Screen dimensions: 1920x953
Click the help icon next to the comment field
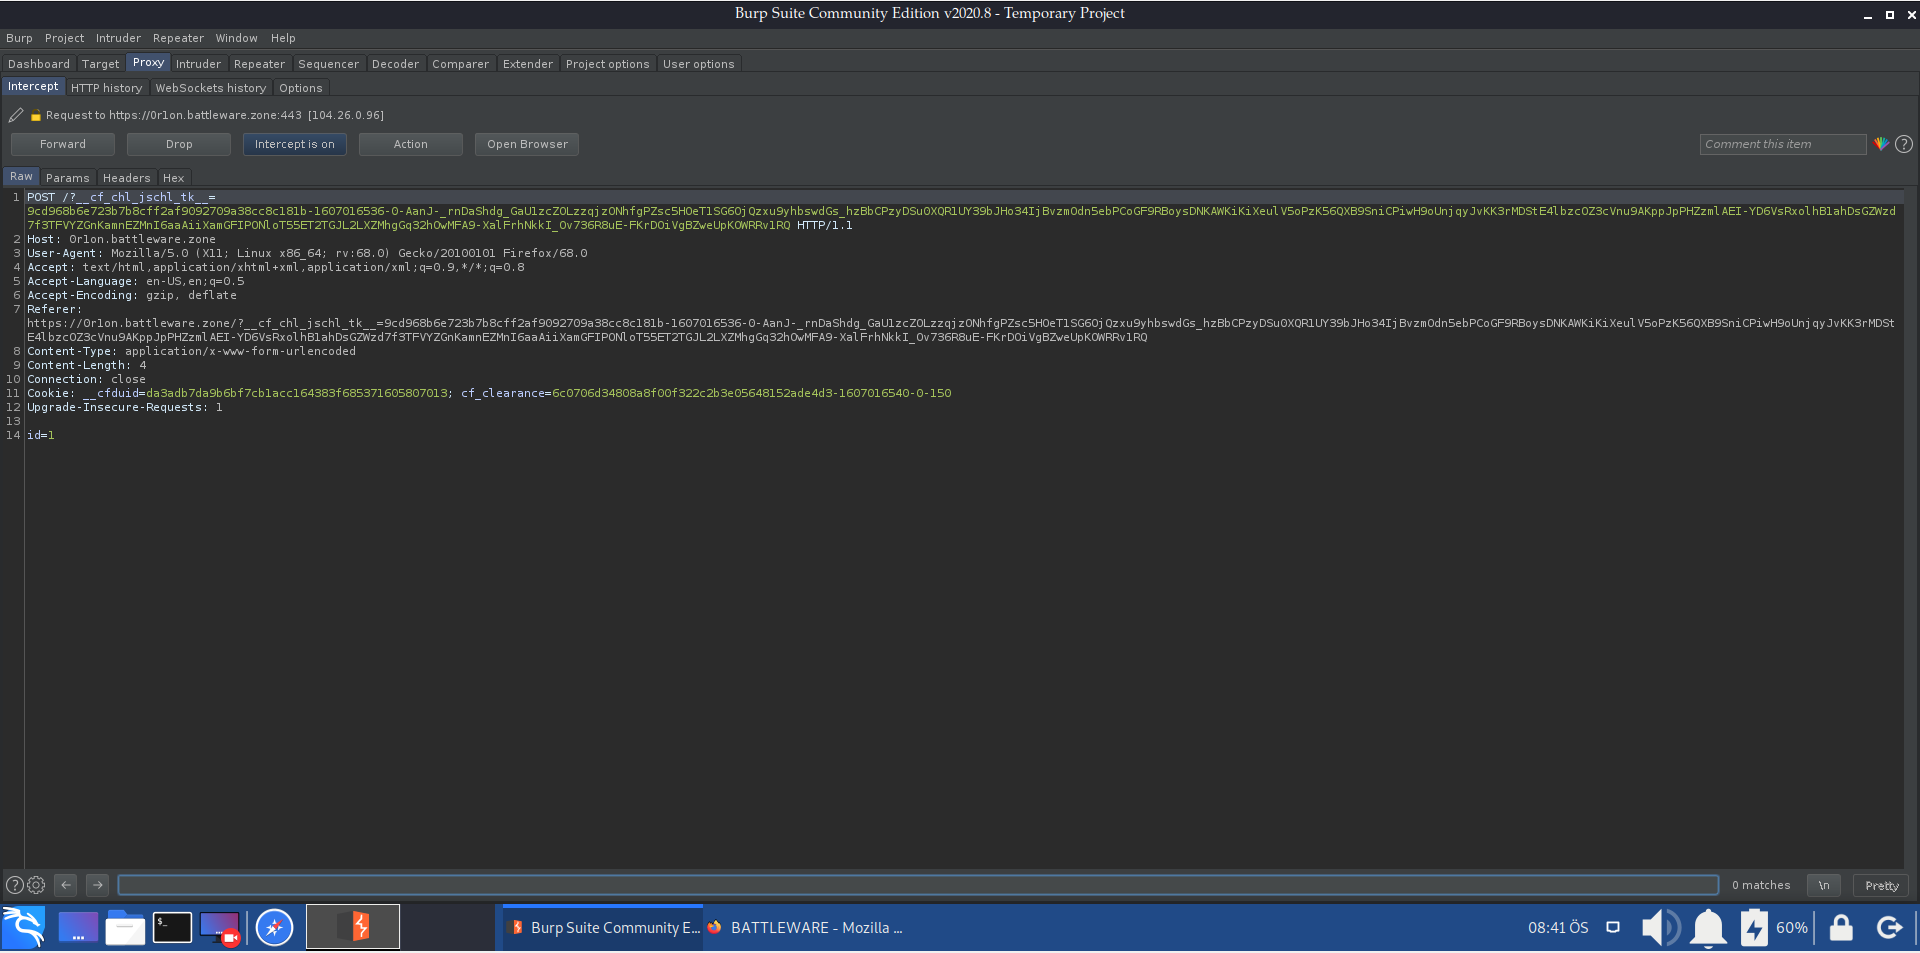[x=1904, y=144]
